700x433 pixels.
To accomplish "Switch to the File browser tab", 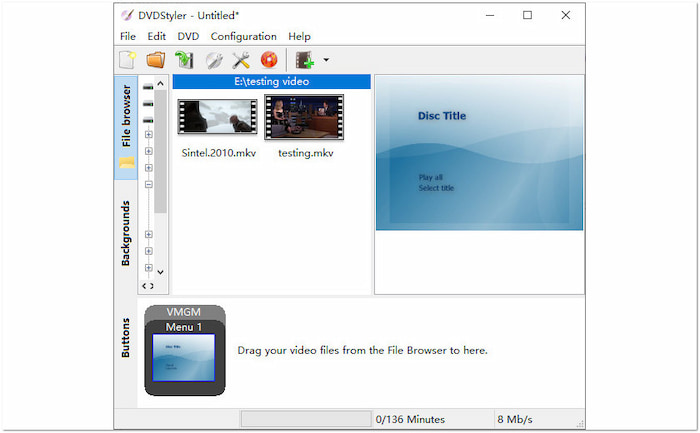I will tap(126, 127).
